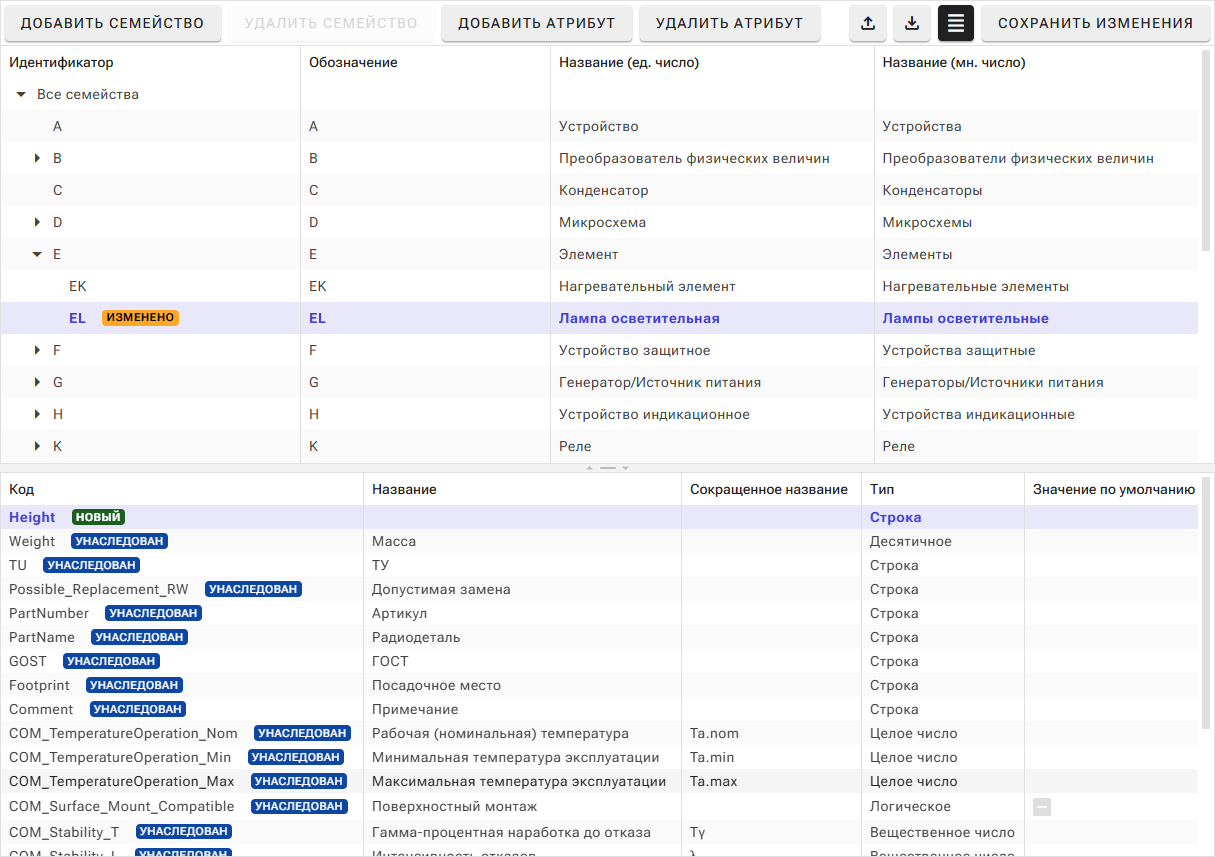Viewport: 1215px width, 857px height.
Task: Expand family D tree node
Action: pos(37,223)
